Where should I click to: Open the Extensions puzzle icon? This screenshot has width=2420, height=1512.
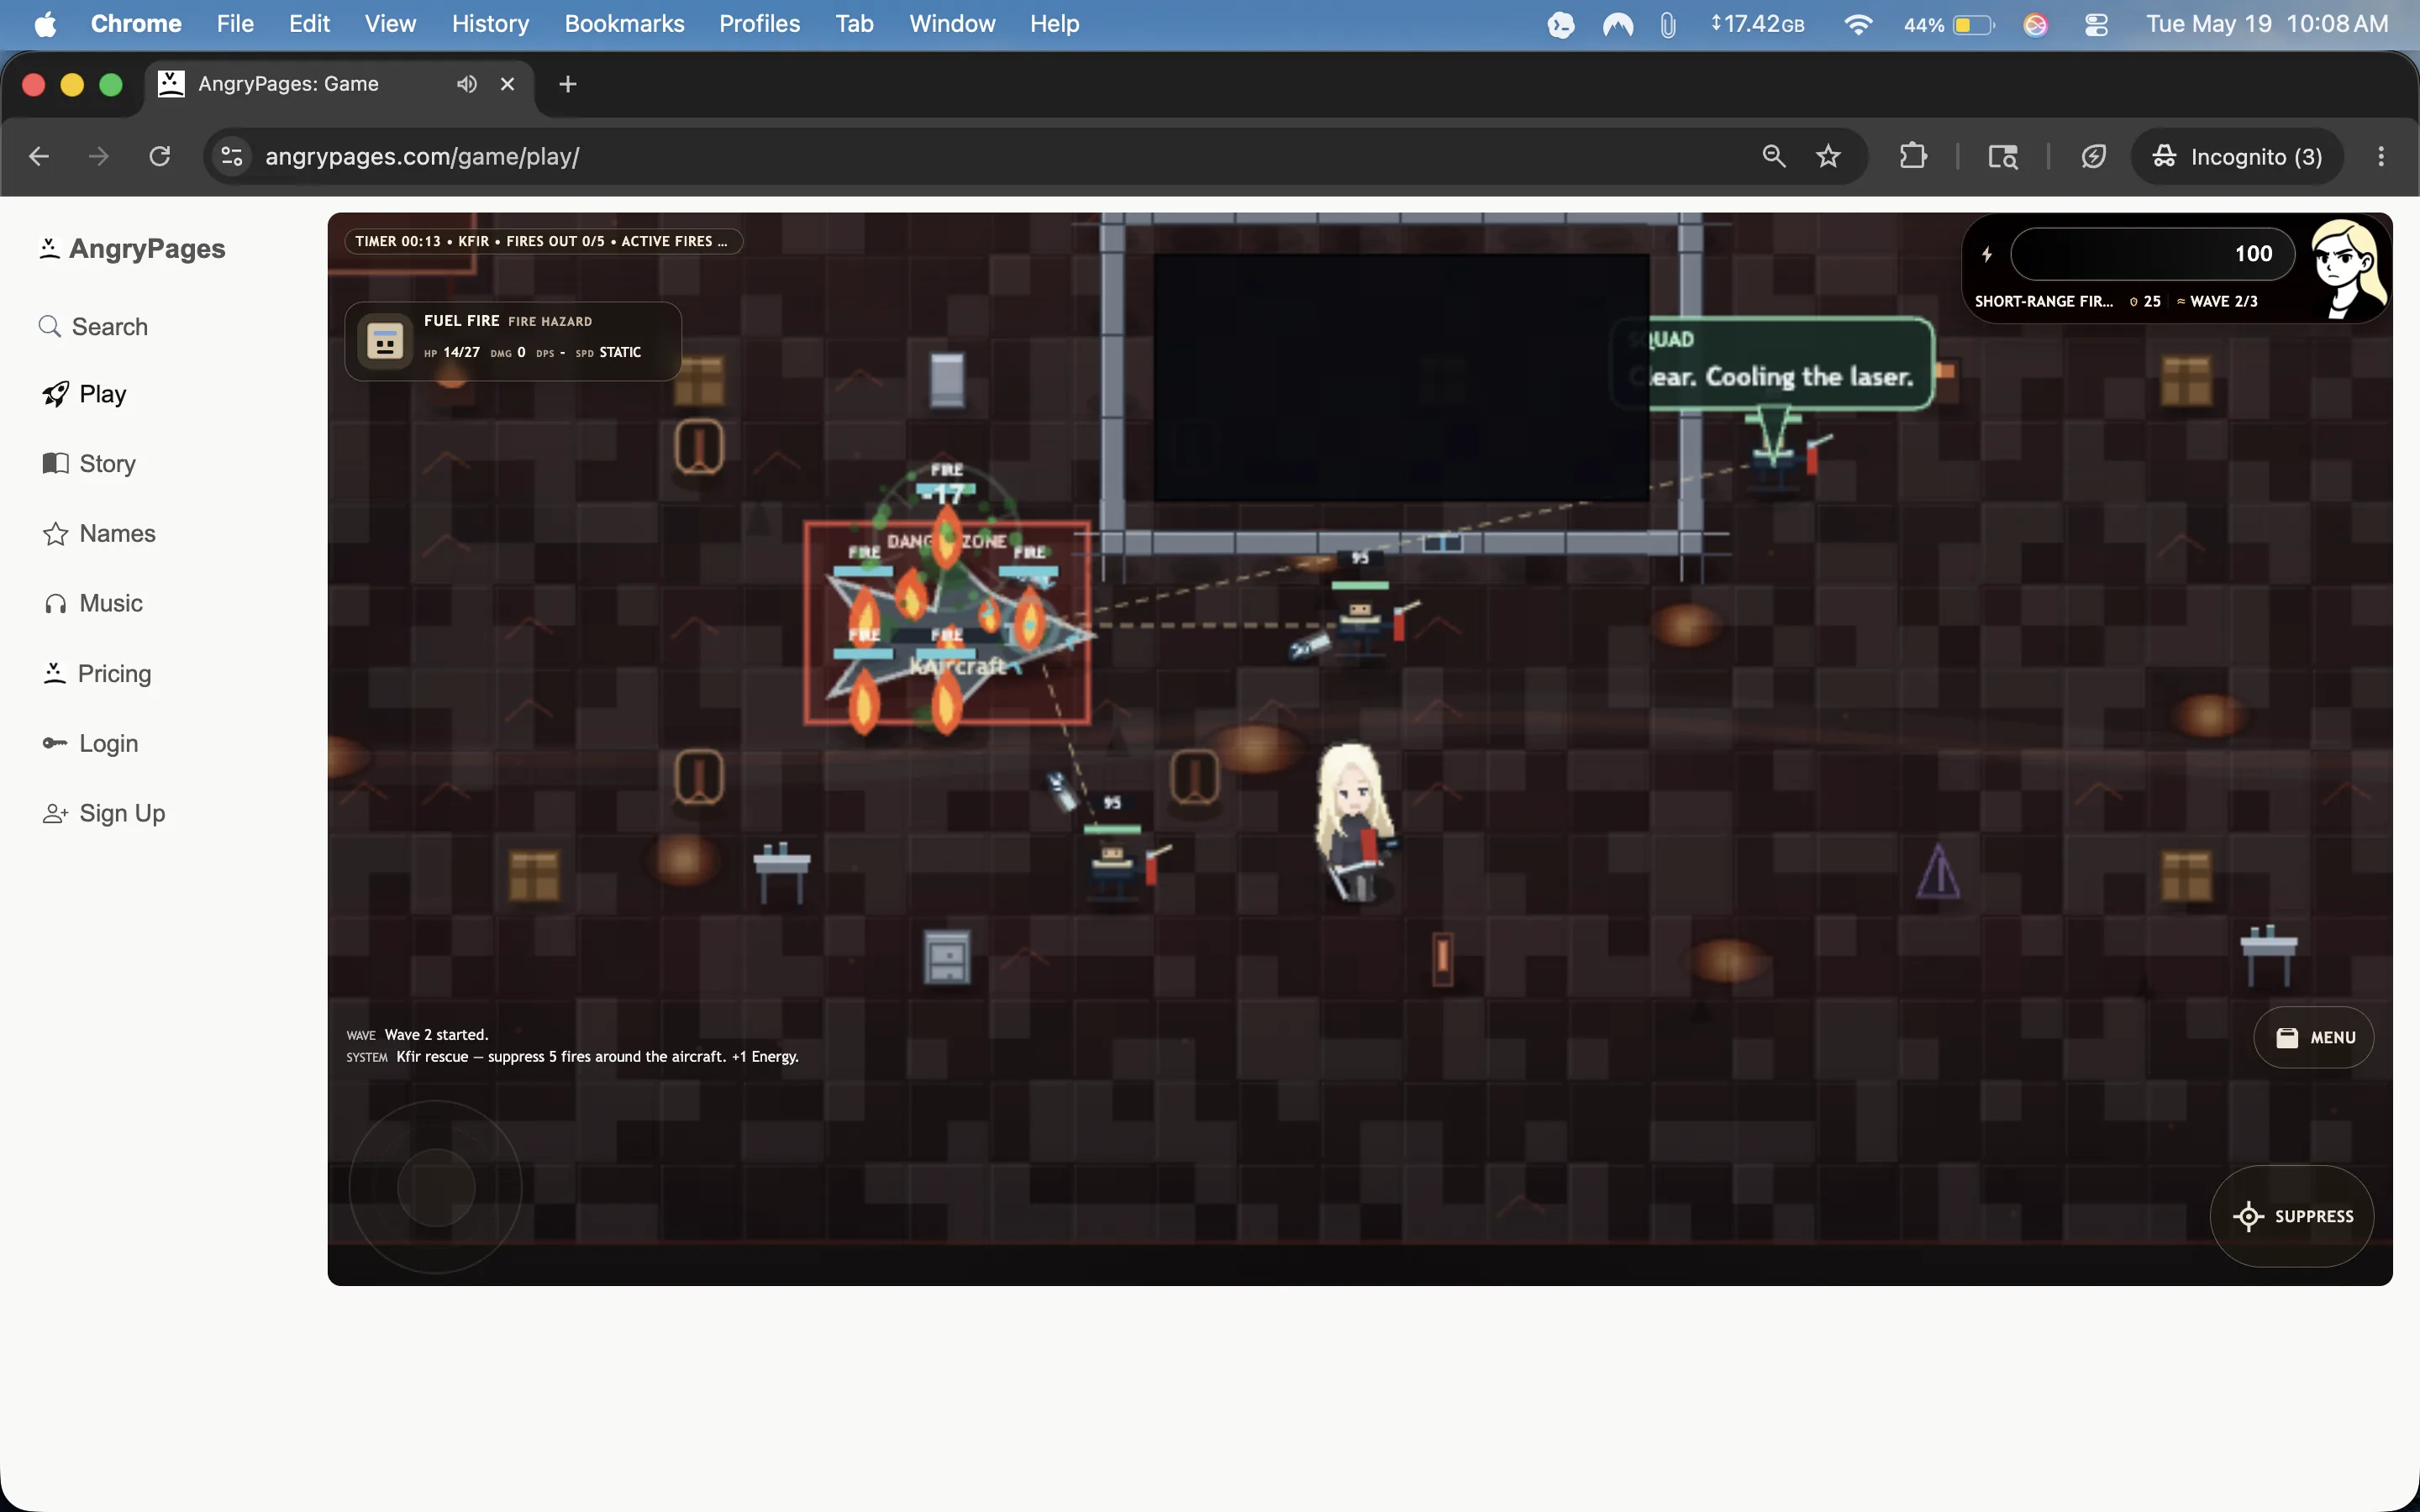[x=1912, y=156]
